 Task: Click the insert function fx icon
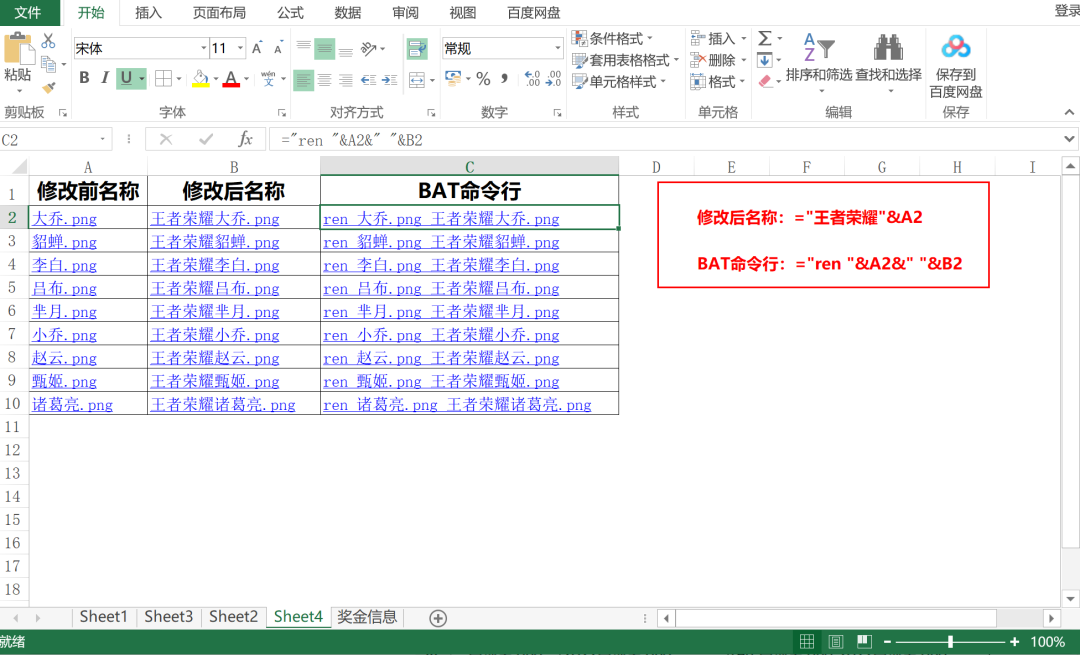point(245,140)
